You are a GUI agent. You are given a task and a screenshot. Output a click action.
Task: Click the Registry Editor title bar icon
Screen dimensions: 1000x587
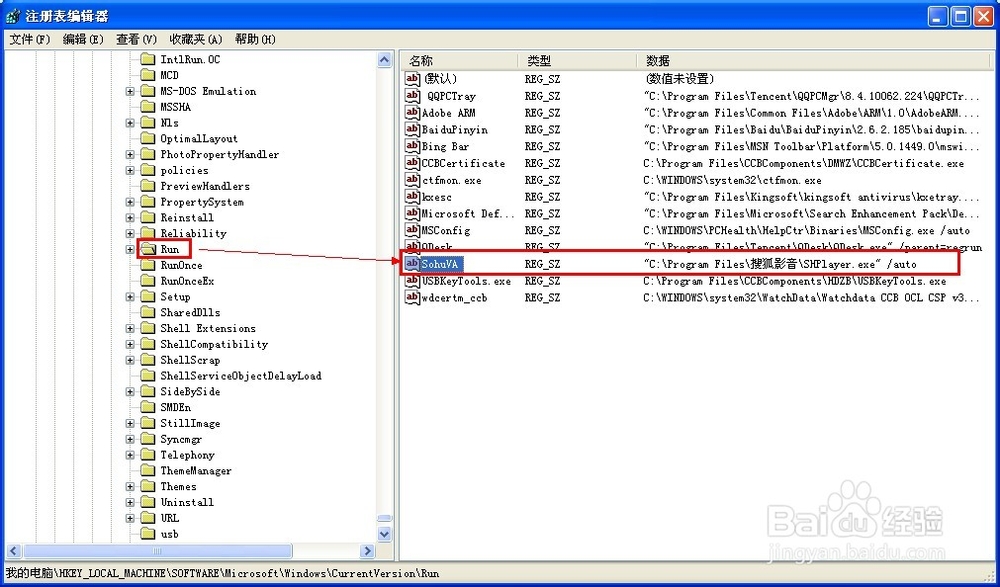(x=13, y=15)
